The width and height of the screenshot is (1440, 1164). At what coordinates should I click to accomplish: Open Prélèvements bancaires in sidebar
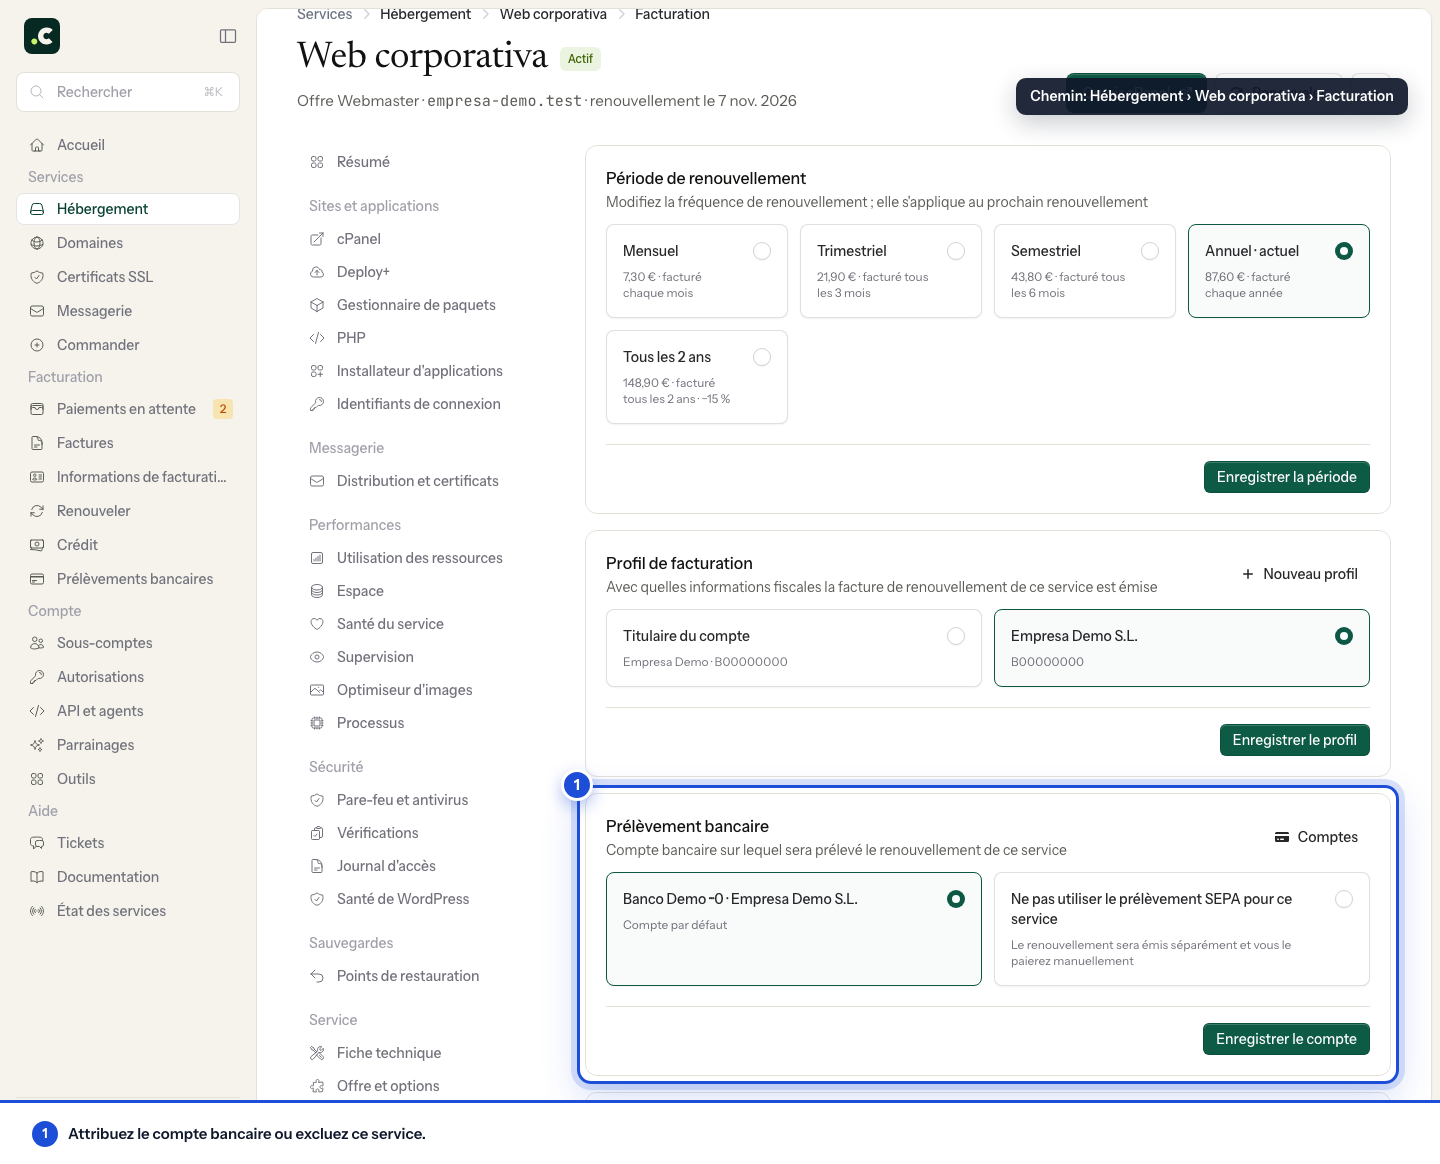tap(128, 579)
